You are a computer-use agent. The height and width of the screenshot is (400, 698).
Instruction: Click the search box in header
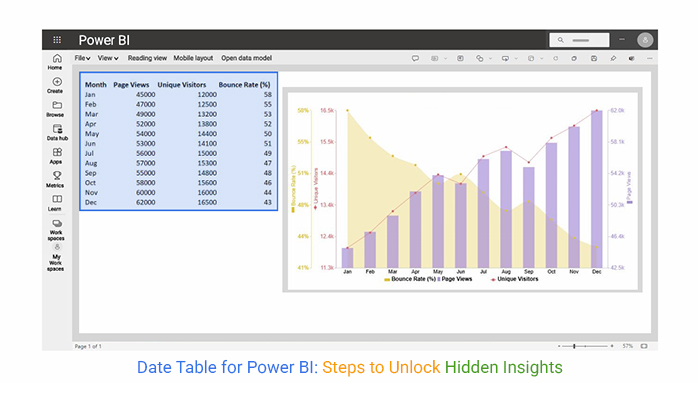tap(579, 40)
